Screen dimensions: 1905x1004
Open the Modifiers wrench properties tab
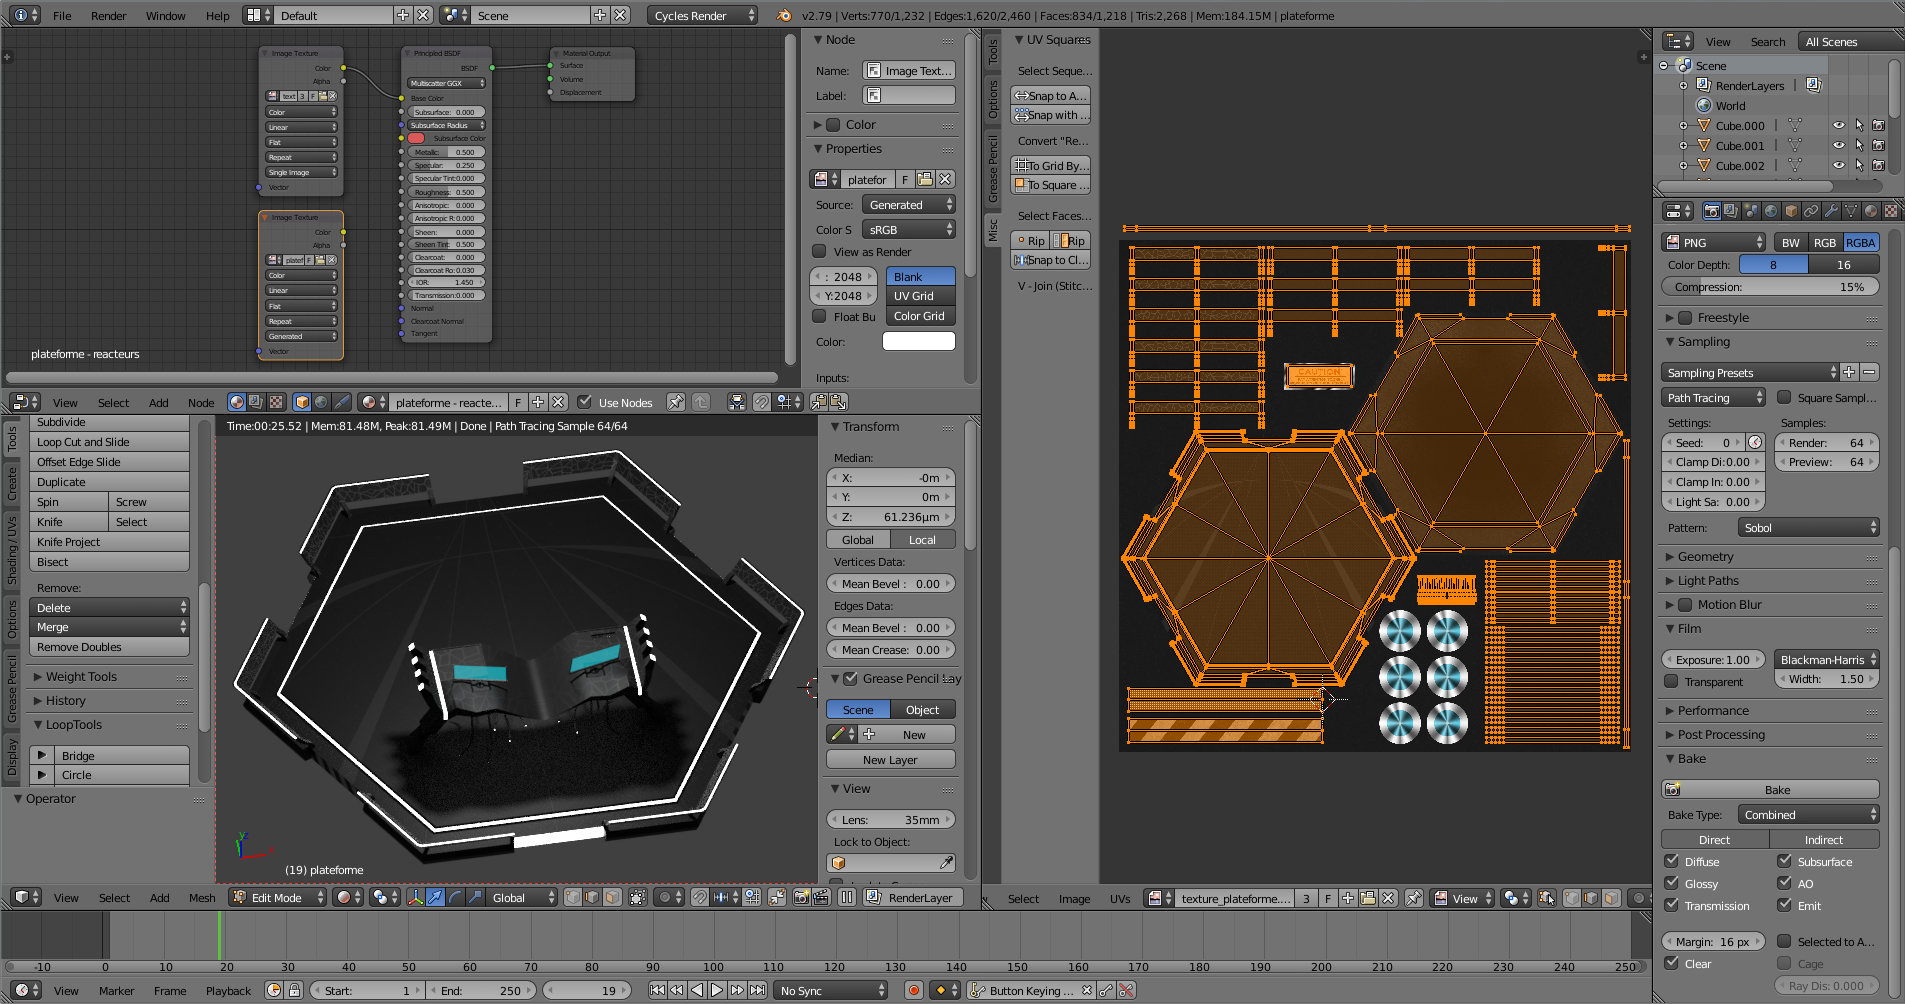click(1831, 211)
